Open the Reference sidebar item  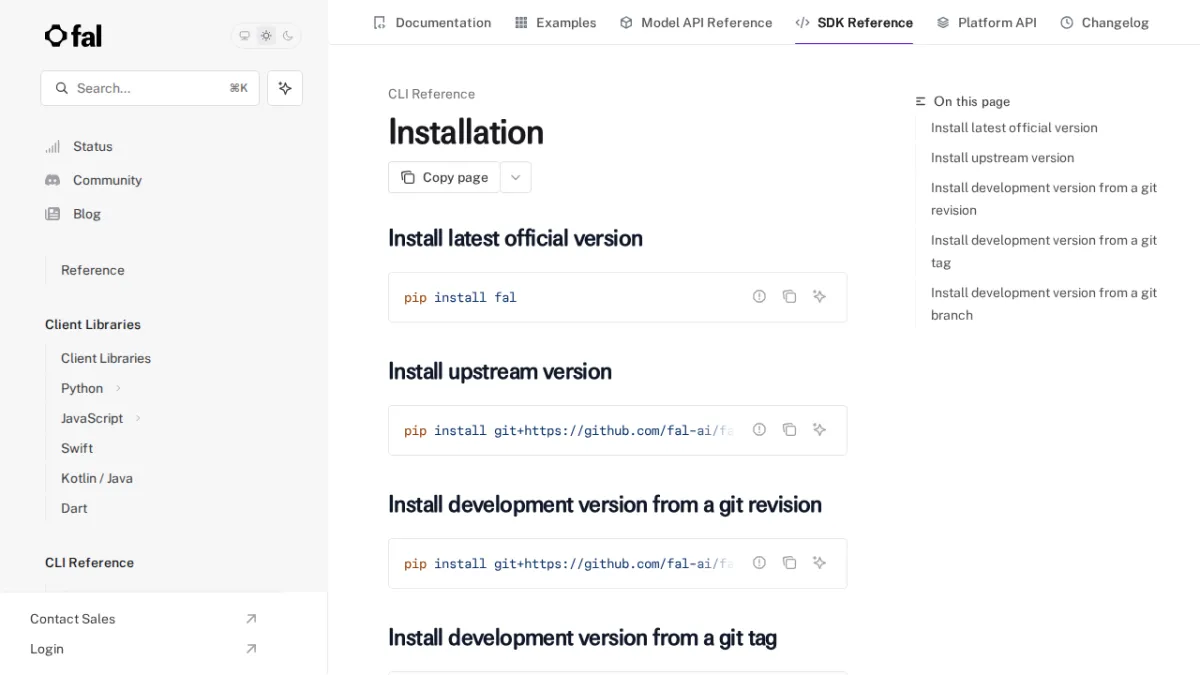(x=93, y=270)
